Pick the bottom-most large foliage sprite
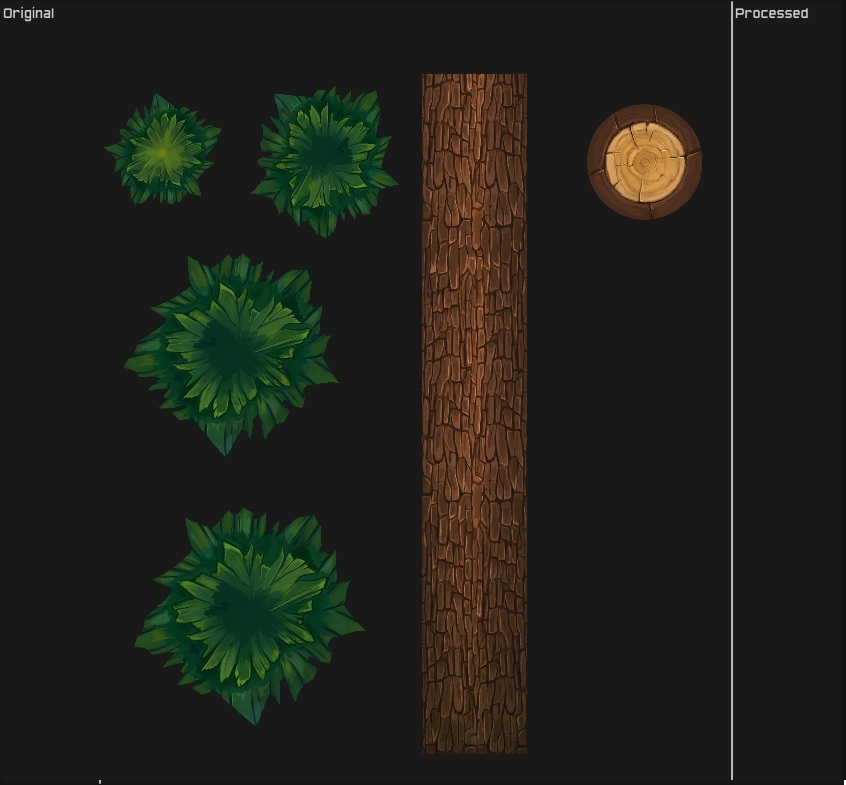This screenshot has height=785, width=846. [249, 616]
